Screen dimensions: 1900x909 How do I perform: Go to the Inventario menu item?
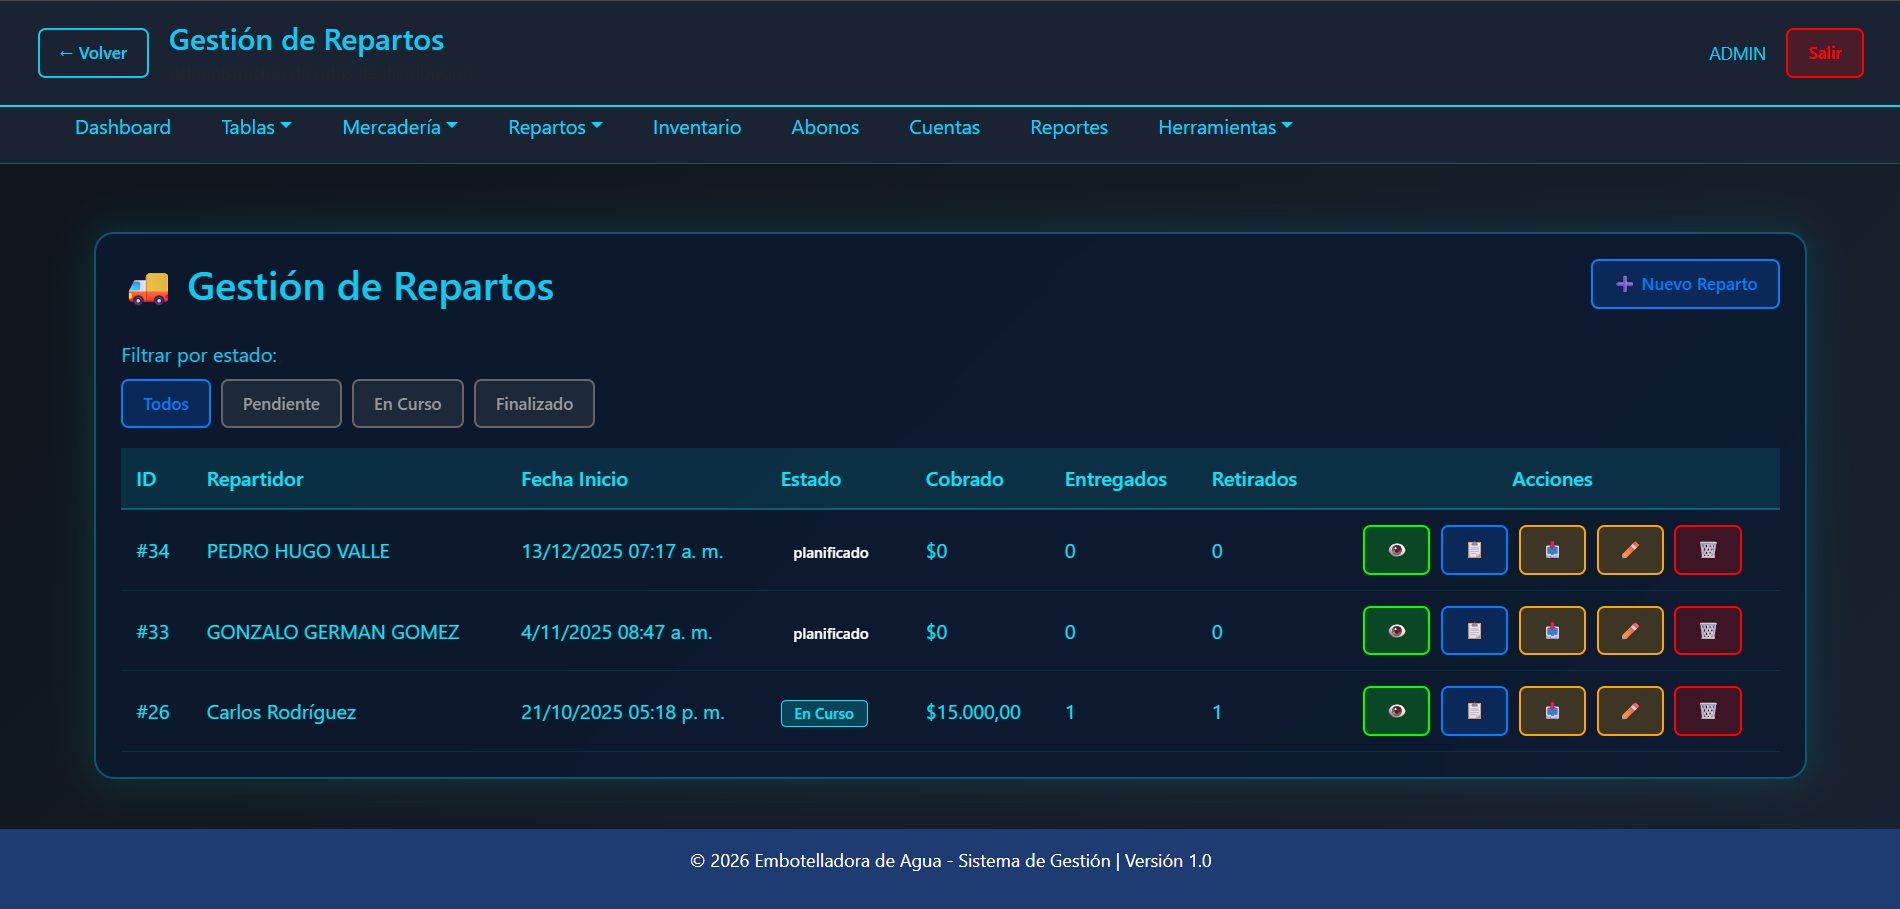pos(696,127)
